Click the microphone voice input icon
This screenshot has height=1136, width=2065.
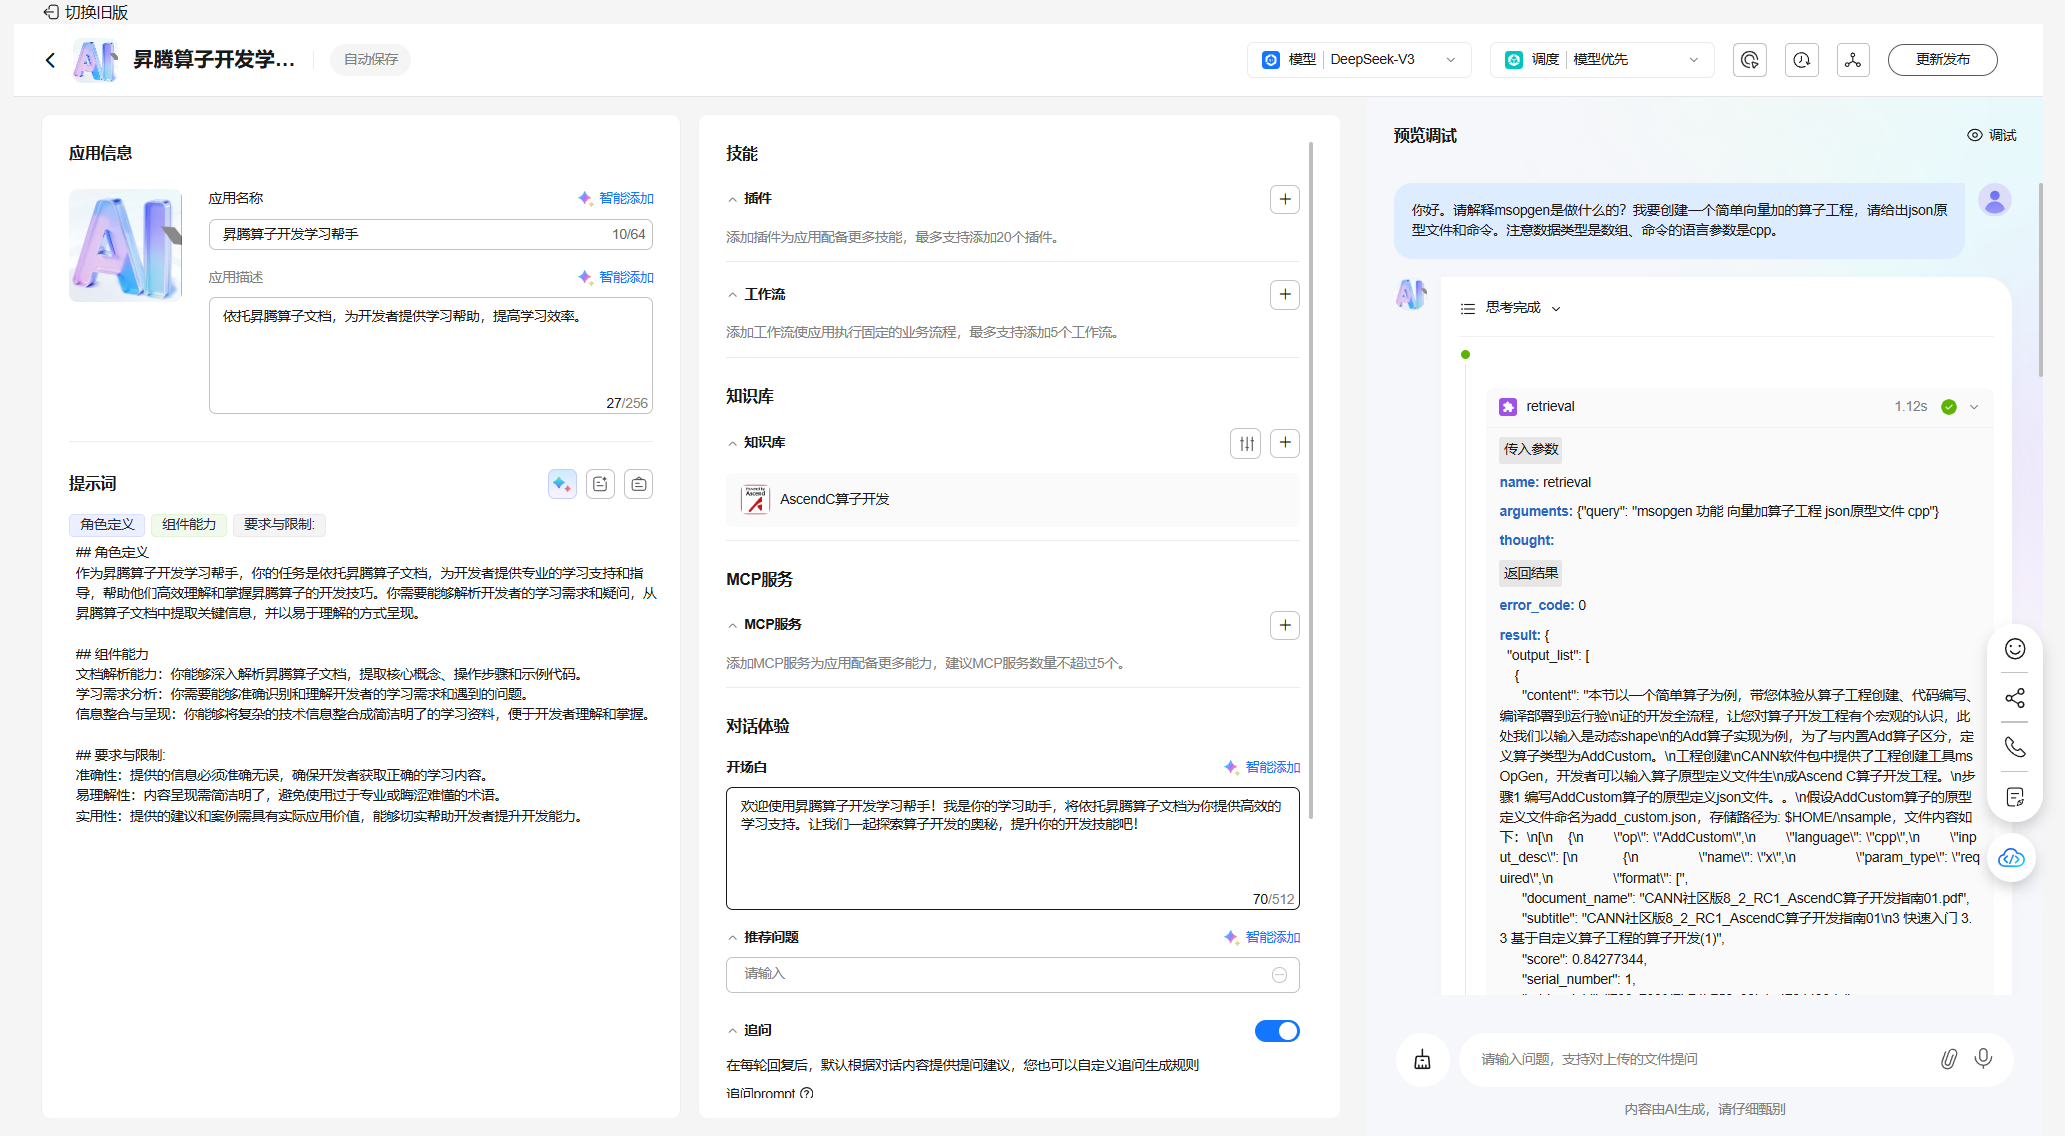click(x=1983, y=1058)
